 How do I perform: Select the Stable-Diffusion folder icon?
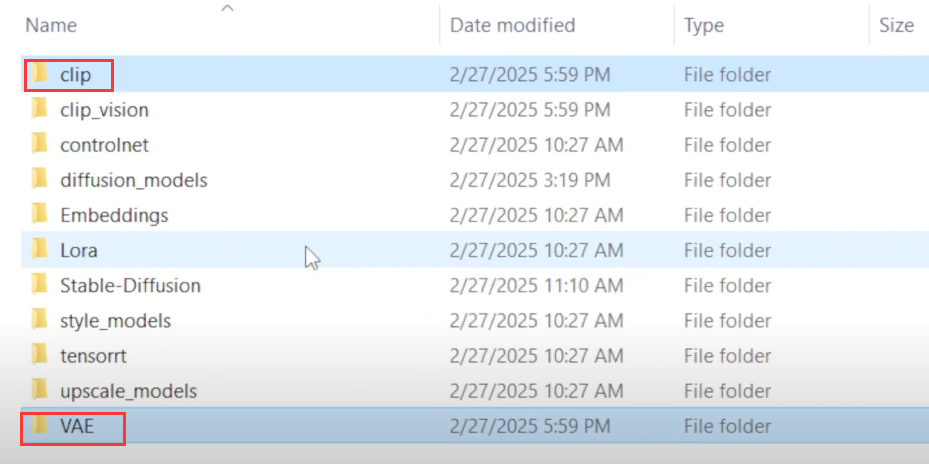click(x=39, y=285)
